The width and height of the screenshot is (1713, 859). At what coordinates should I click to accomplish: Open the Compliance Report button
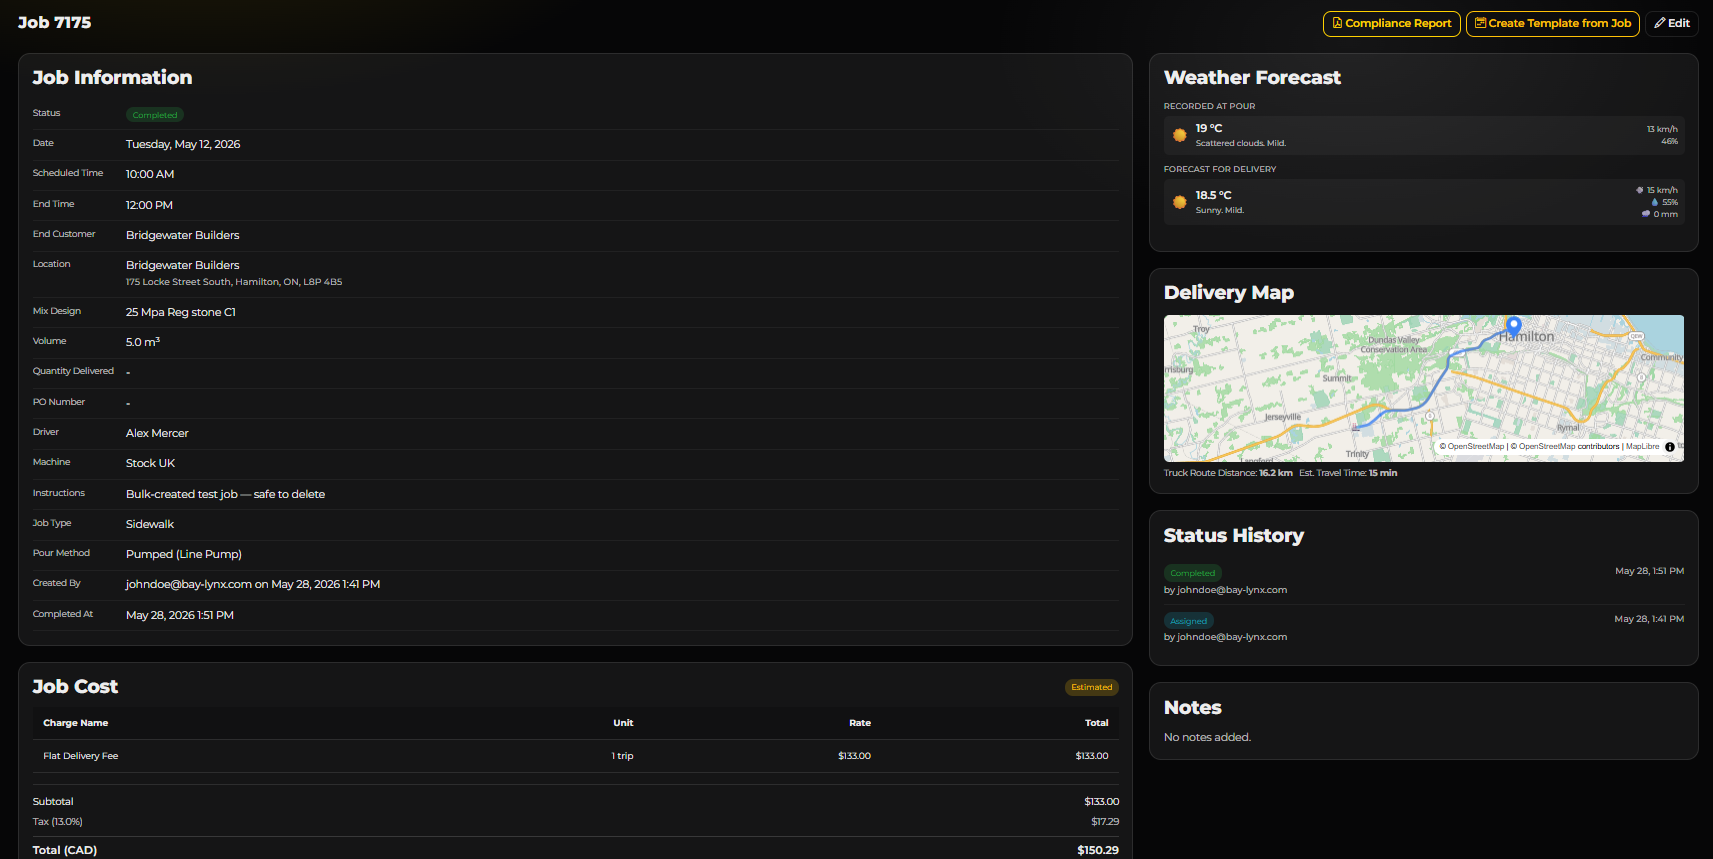(1391, 23)
